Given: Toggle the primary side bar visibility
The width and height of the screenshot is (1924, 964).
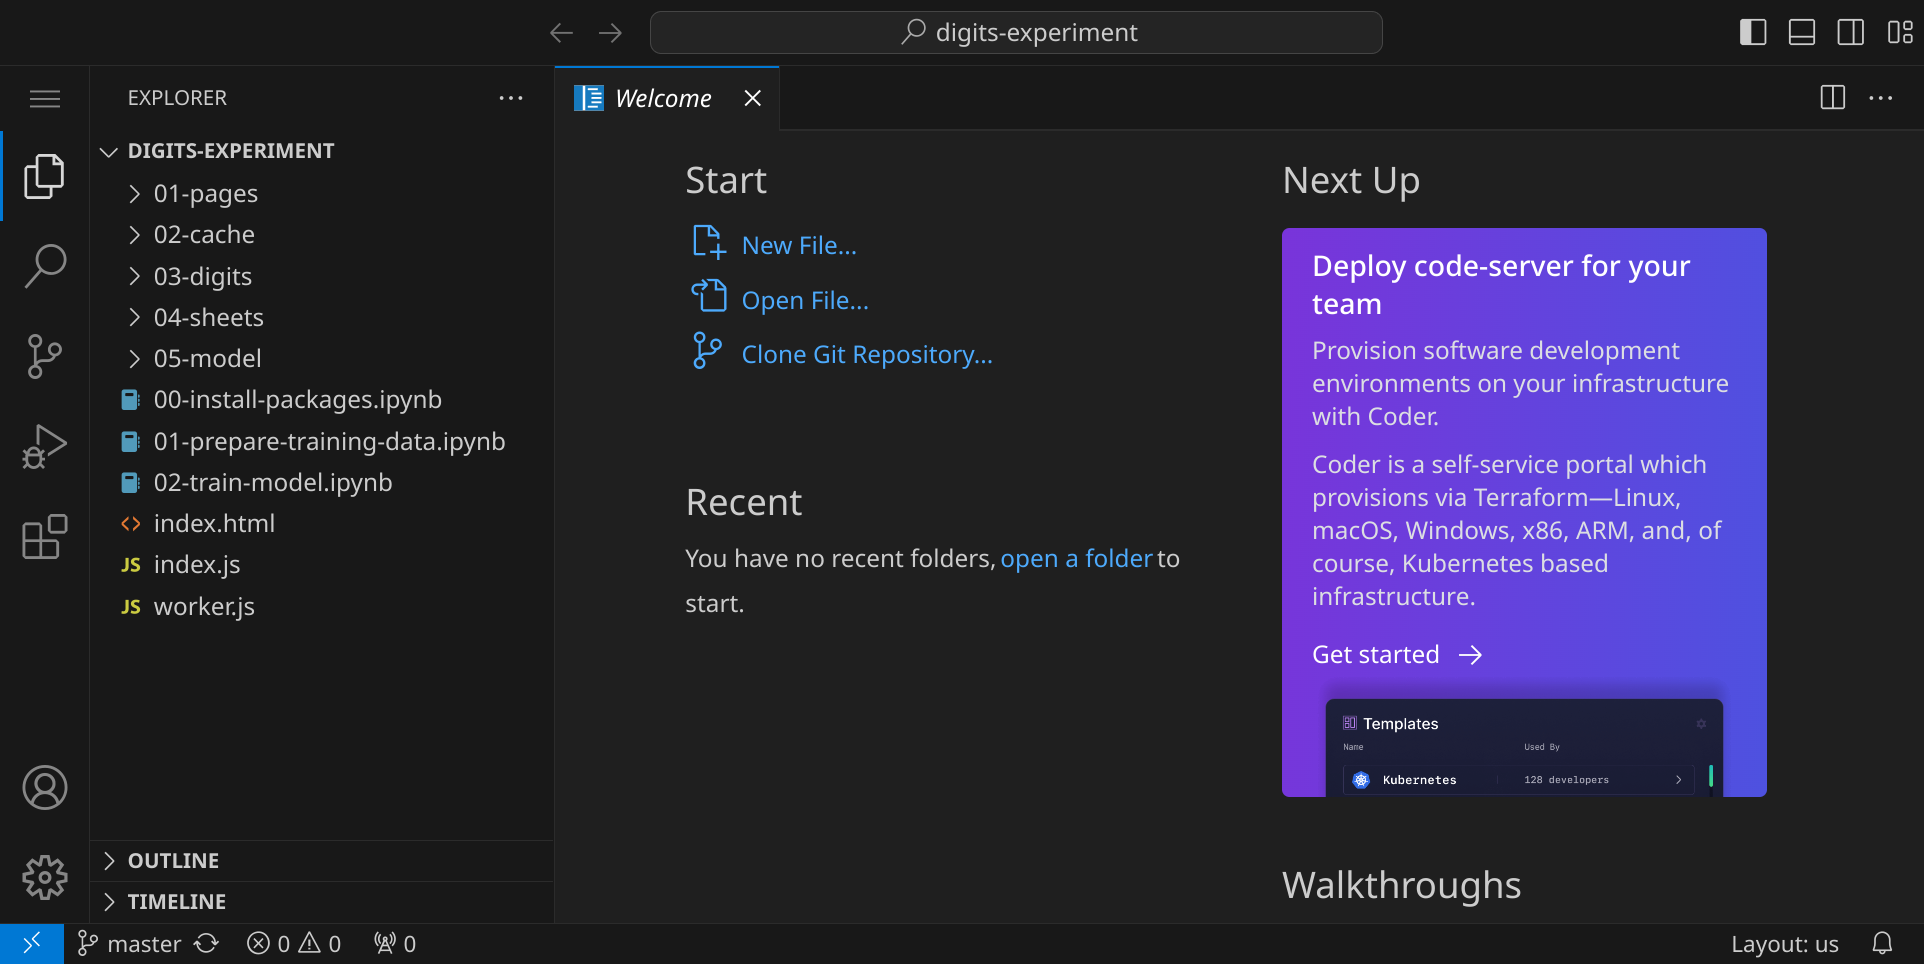Looking at the screenshot, I should (1753, 32).
